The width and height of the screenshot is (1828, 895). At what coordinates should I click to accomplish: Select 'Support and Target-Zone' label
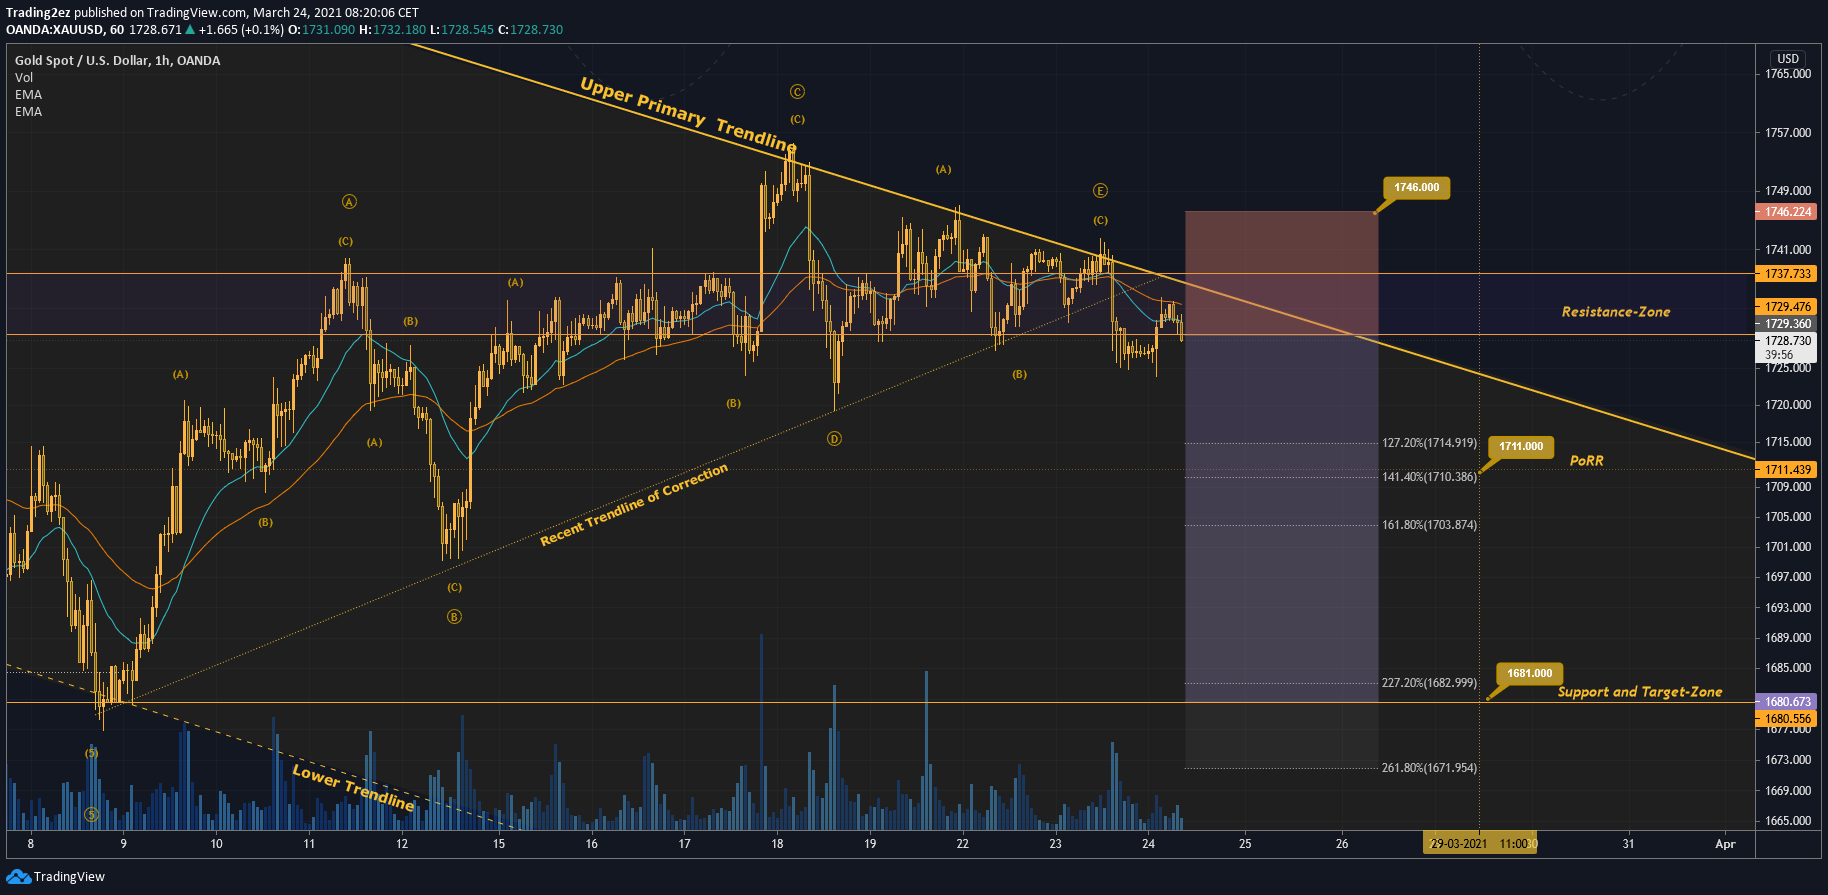coord(1640,692)
